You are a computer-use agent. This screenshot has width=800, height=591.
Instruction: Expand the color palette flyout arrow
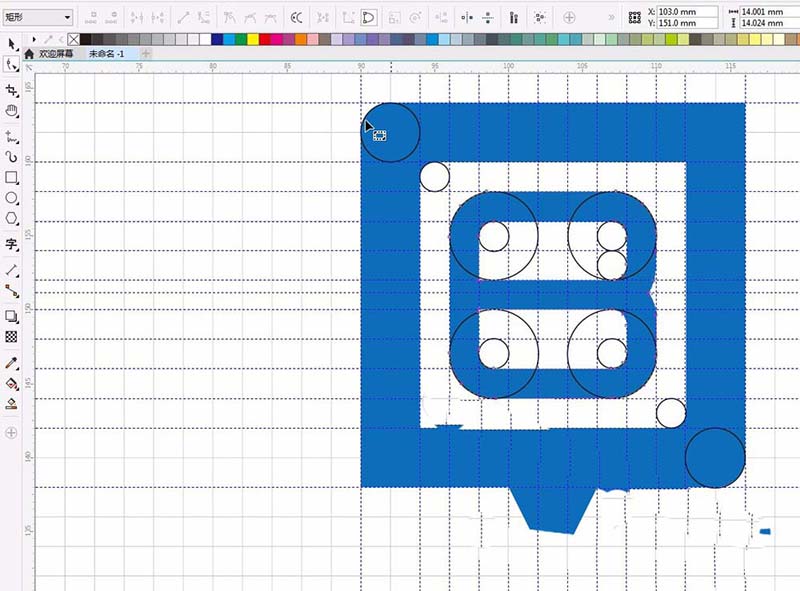pyautogui.click(x=34, y=39)
